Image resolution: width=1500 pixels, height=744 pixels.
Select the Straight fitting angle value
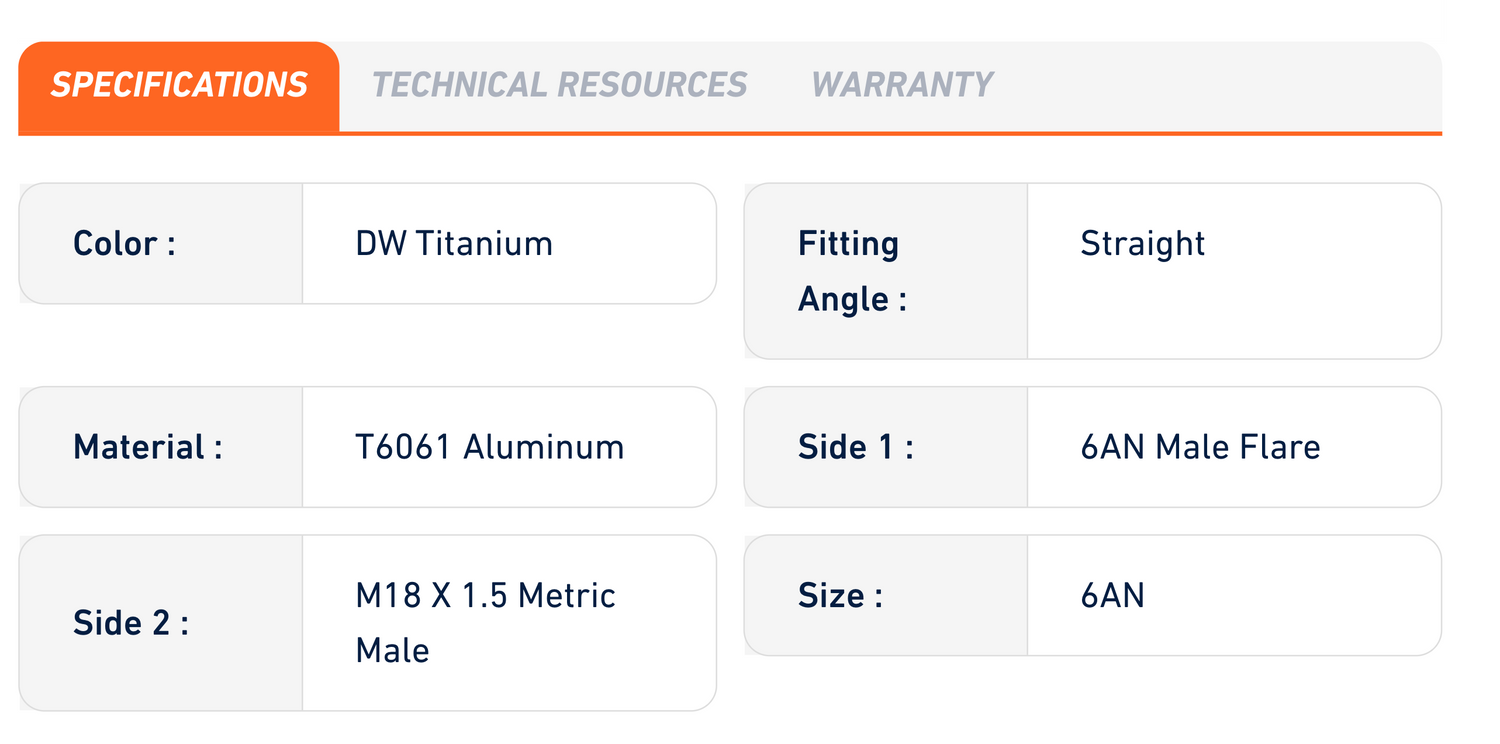pos(1143,243)
